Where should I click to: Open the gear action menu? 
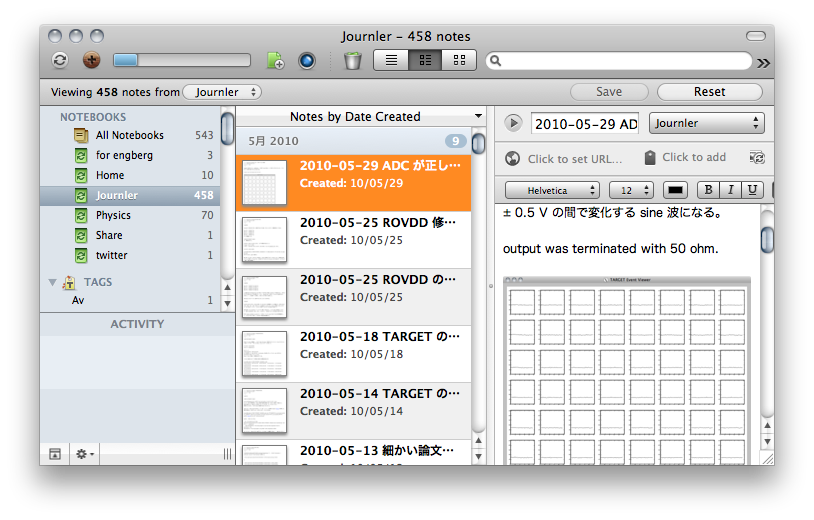point(85,454)
